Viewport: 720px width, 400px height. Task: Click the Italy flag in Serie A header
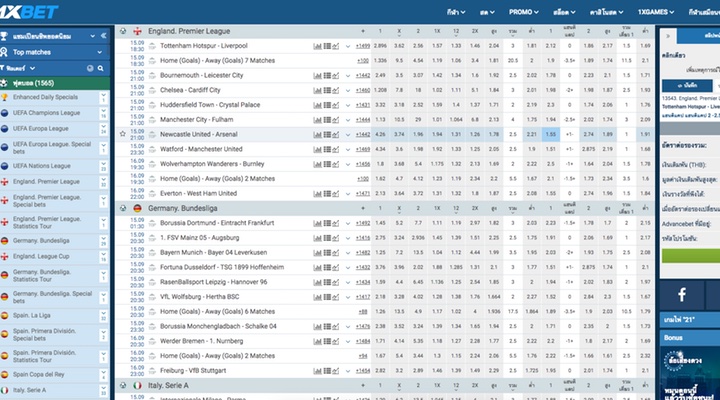[x=137, y=386]
